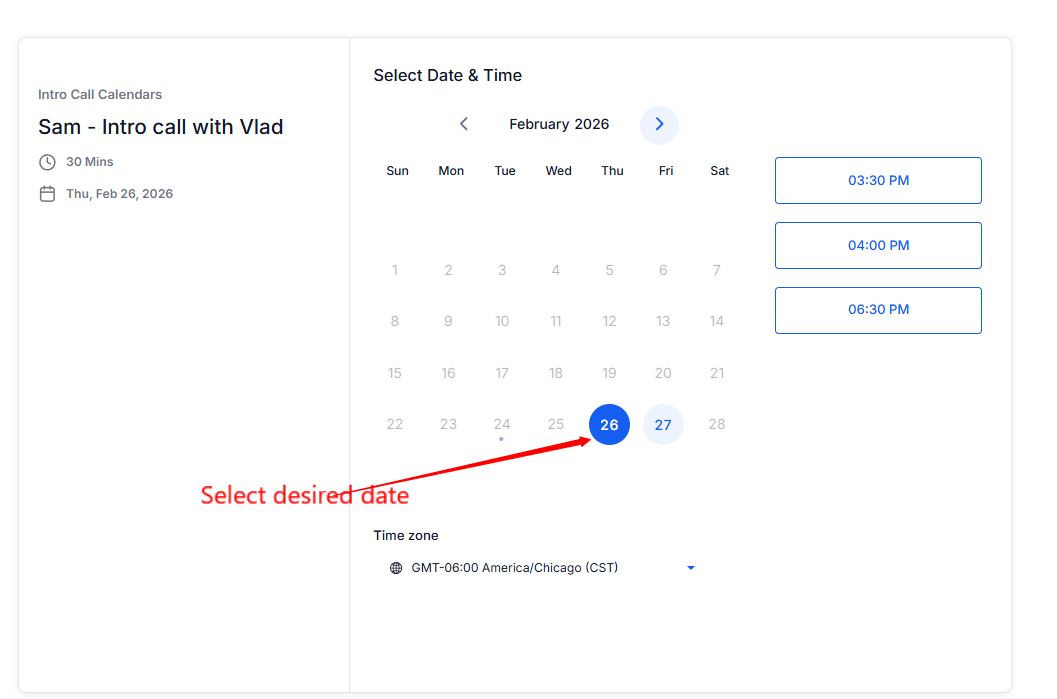Pick the 06:30 PM time slot
The height and width of the screenshot is (699, 1057).
878,310
